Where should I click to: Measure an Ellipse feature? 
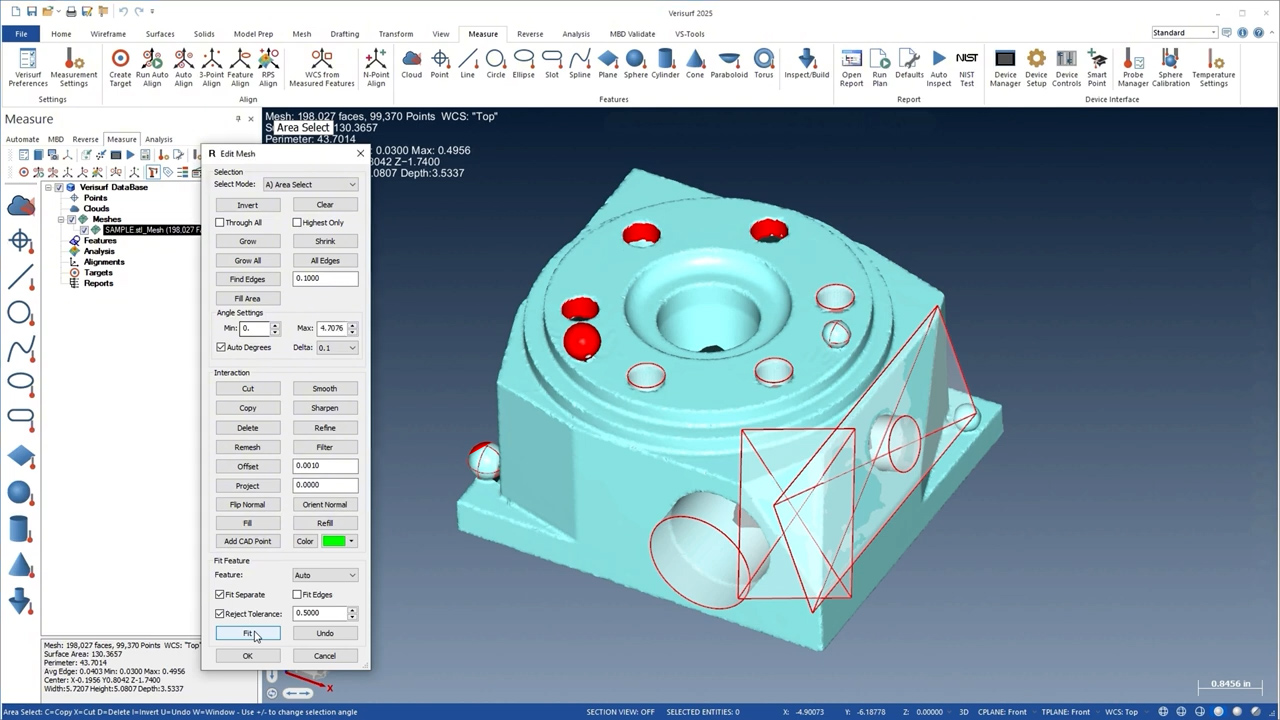[523, 64]
